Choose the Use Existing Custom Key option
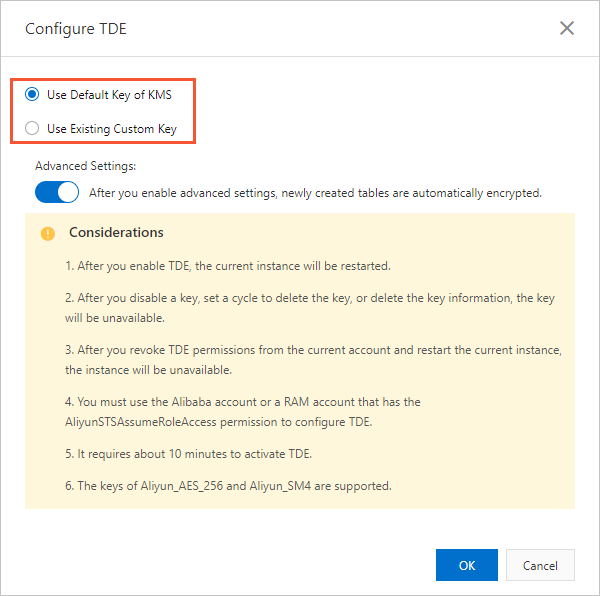 pos(32,128)
